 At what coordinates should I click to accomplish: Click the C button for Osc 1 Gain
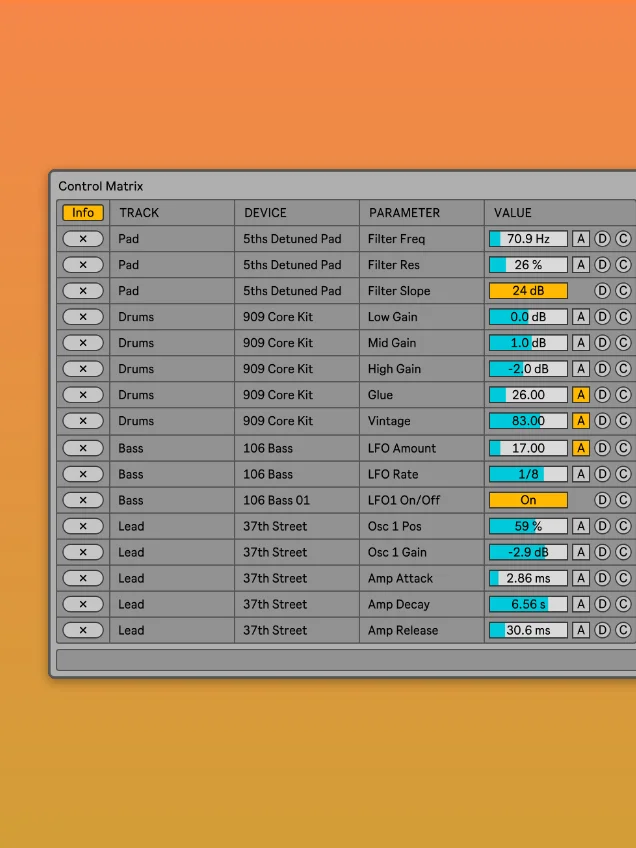[623, 552]
